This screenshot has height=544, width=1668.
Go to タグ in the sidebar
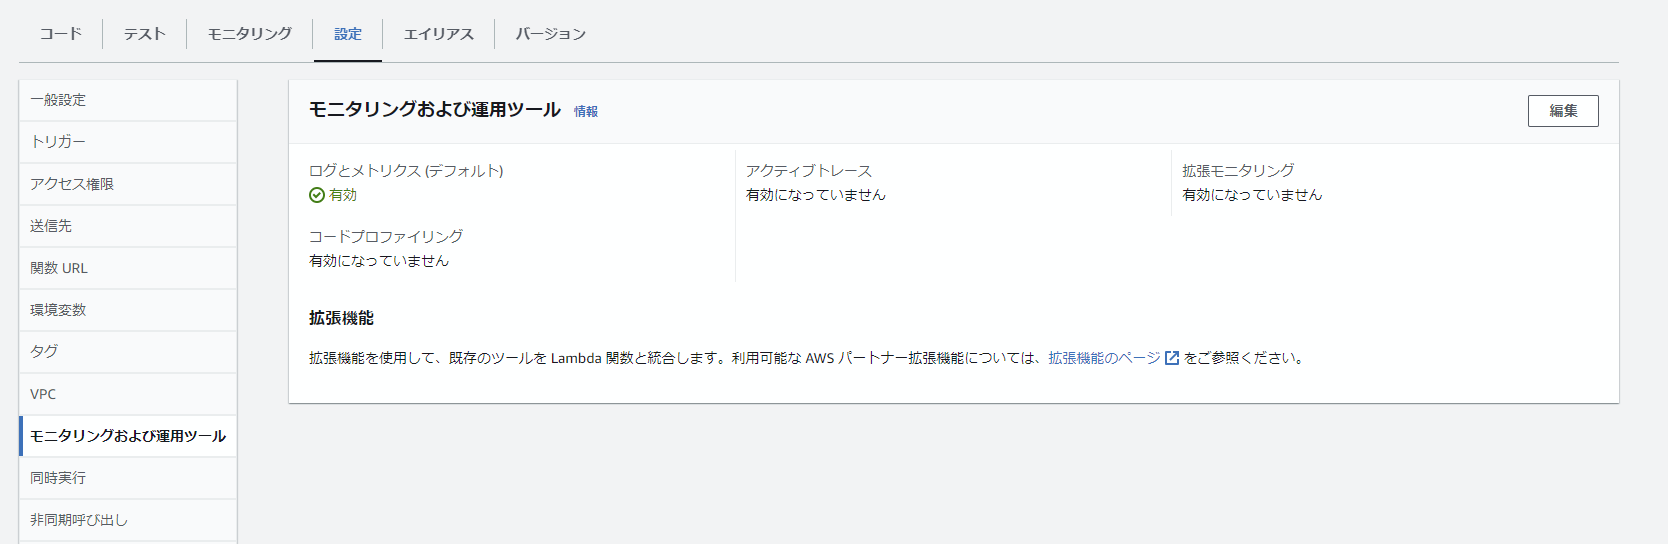point(128,352)
